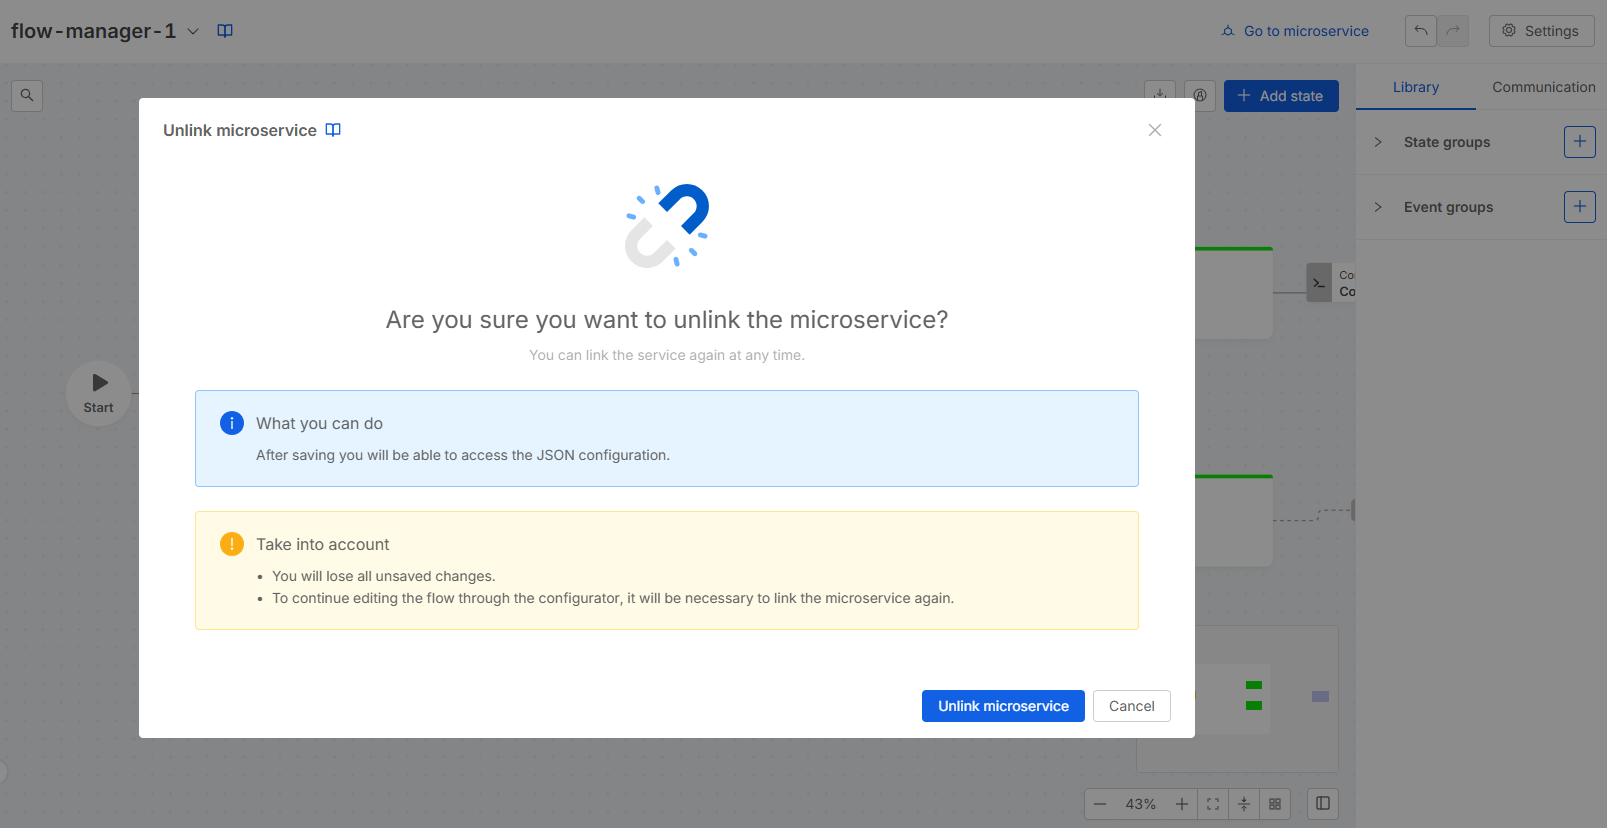Fit the canvas to the screen
Image resolution: width=1607 pixels, height=828 pixels.
point(1213,804)
